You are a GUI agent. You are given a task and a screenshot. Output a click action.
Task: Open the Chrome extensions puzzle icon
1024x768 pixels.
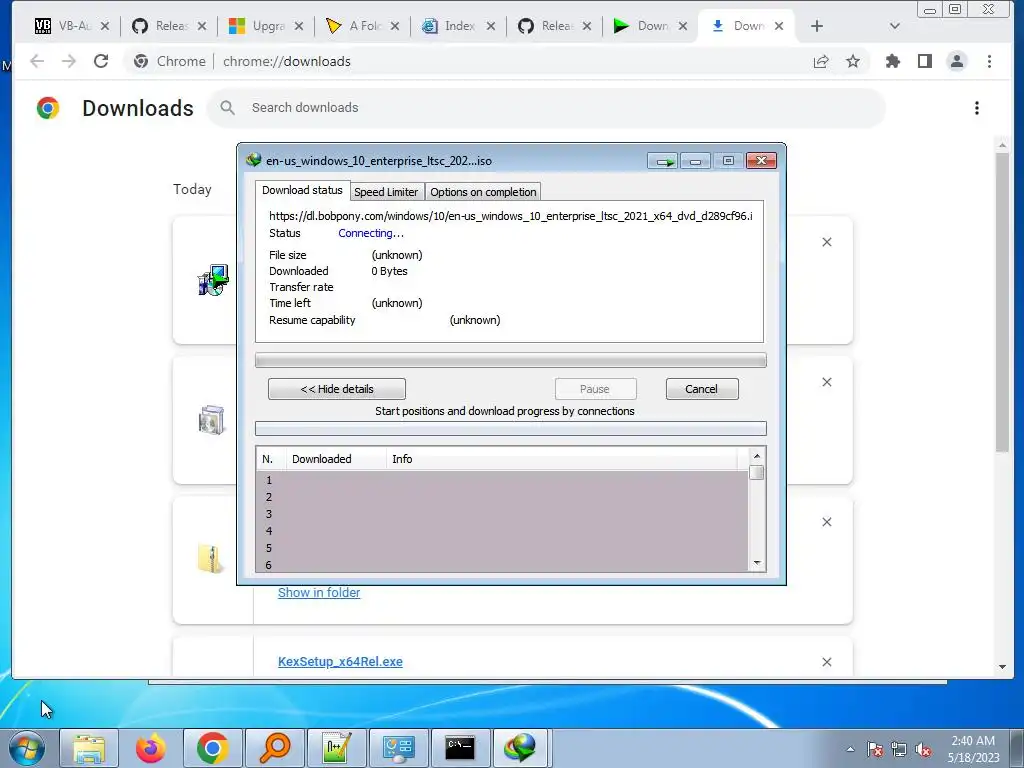tap(892, 61)
